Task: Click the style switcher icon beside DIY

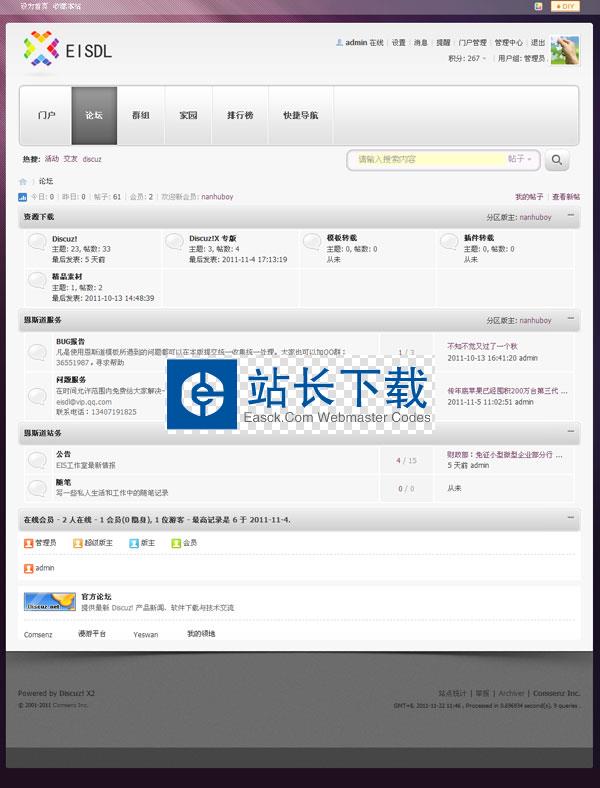Action: 539,6
